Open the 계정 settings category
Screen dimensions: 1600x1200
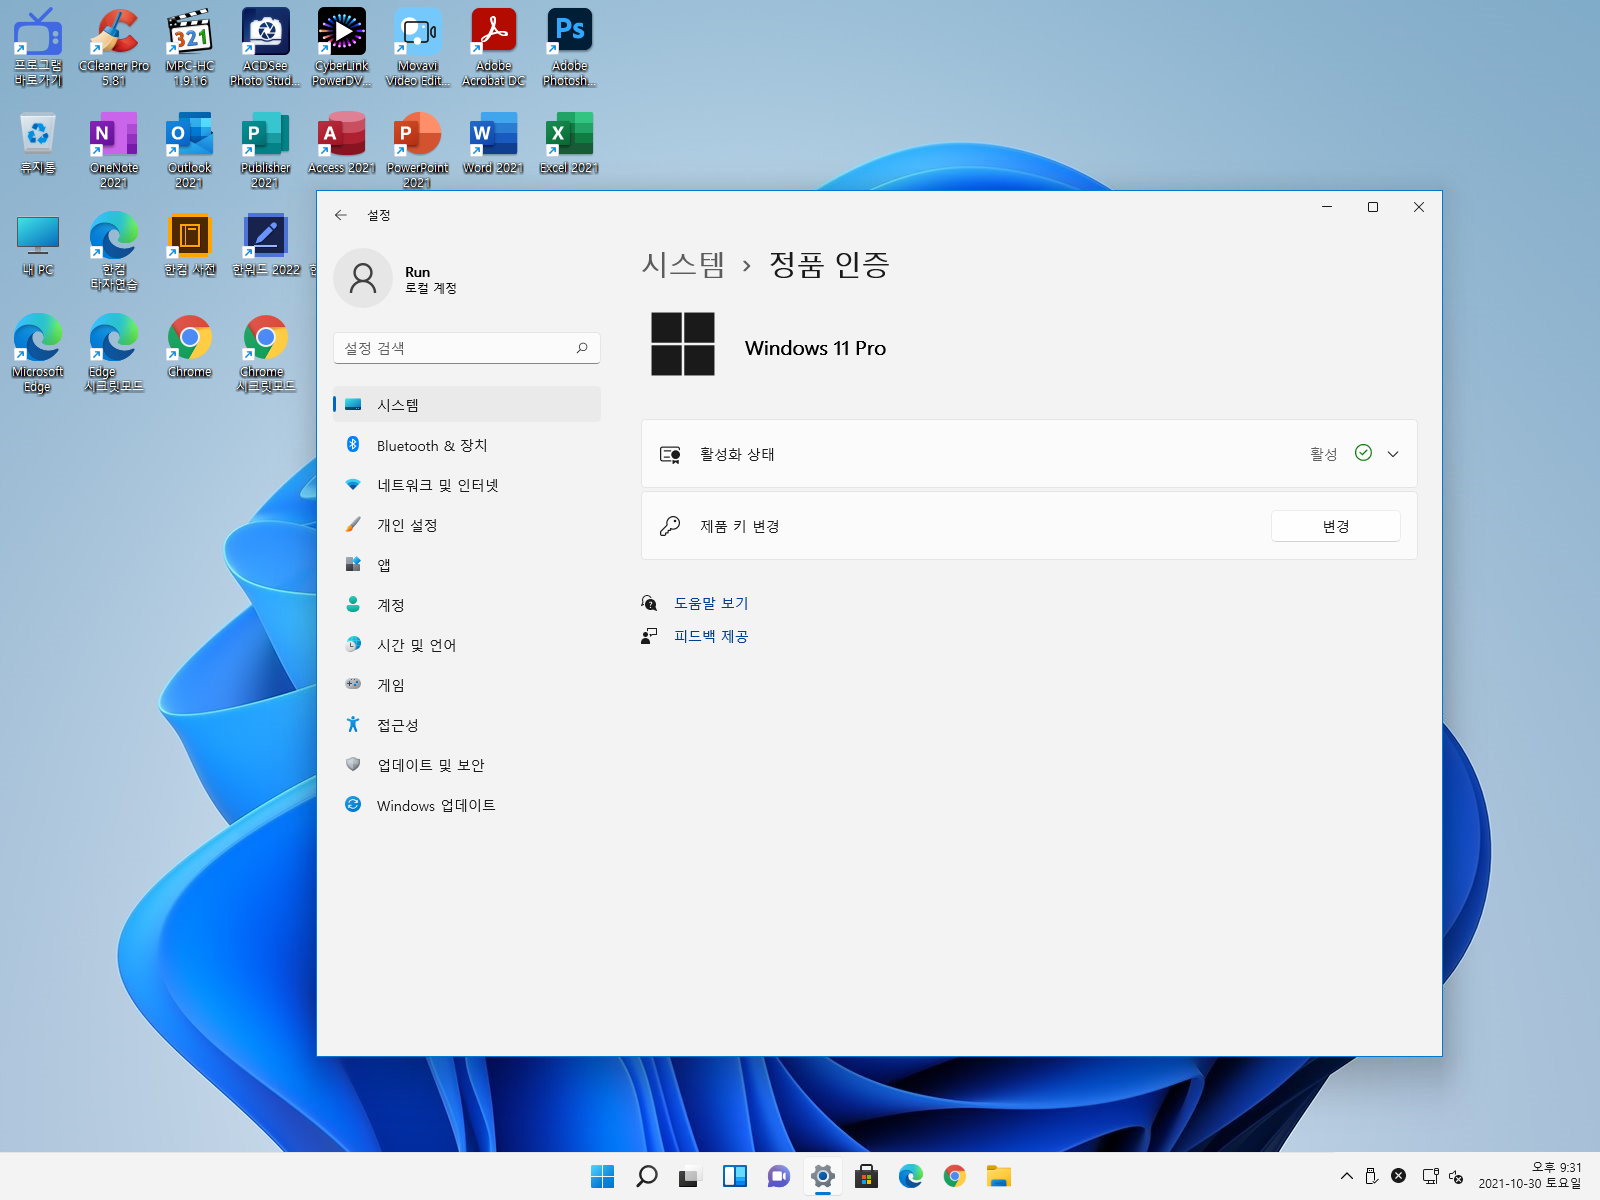coord(467,605)
